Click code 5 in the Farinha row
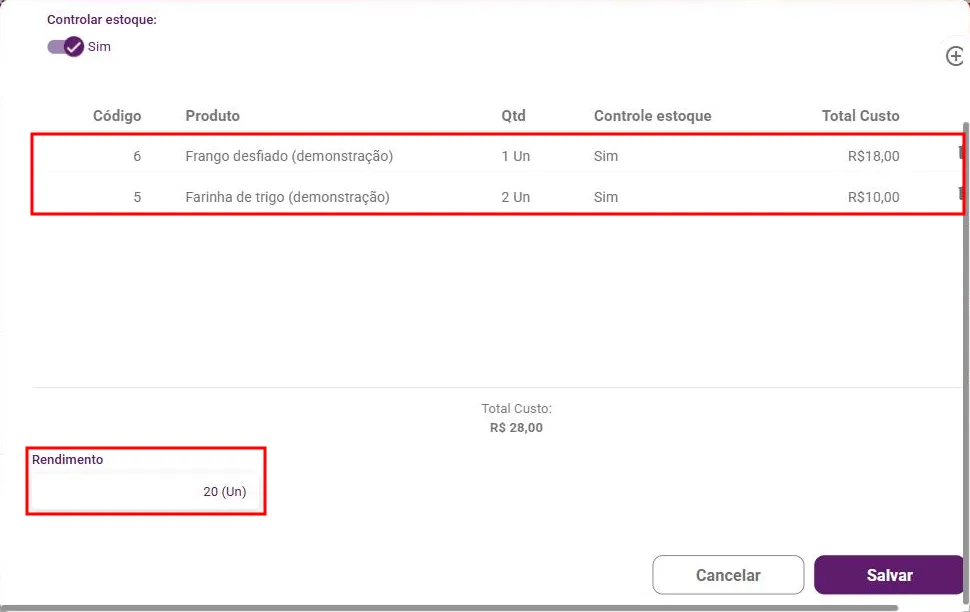 [137, 197]
